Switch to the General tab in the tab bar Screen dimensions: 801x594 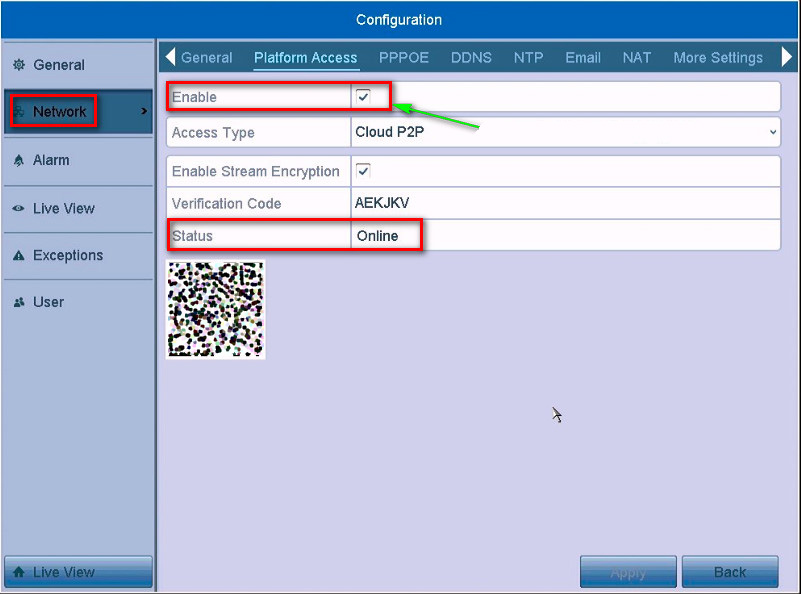point(206,58)
